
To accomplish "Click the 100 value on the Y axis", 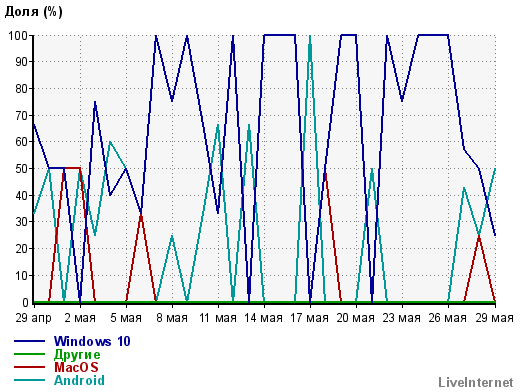I will click(18, 35).
